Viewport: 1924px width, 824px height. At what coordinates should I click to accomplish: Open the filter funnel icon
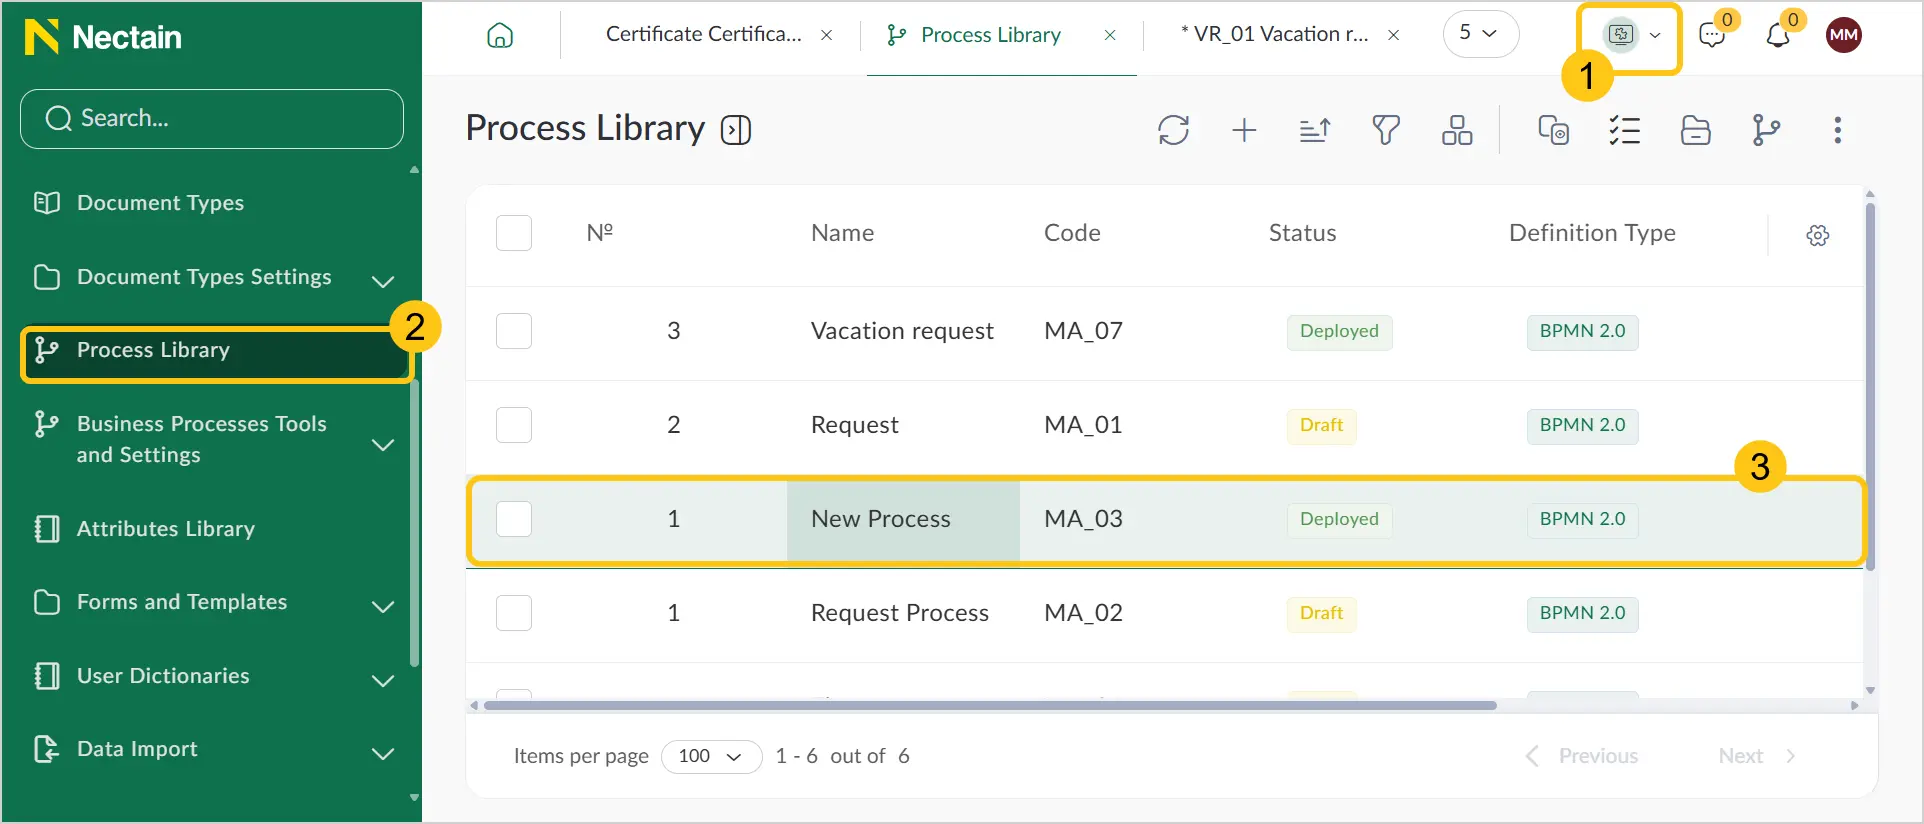pyautogui.click(x=1386, y=130)
